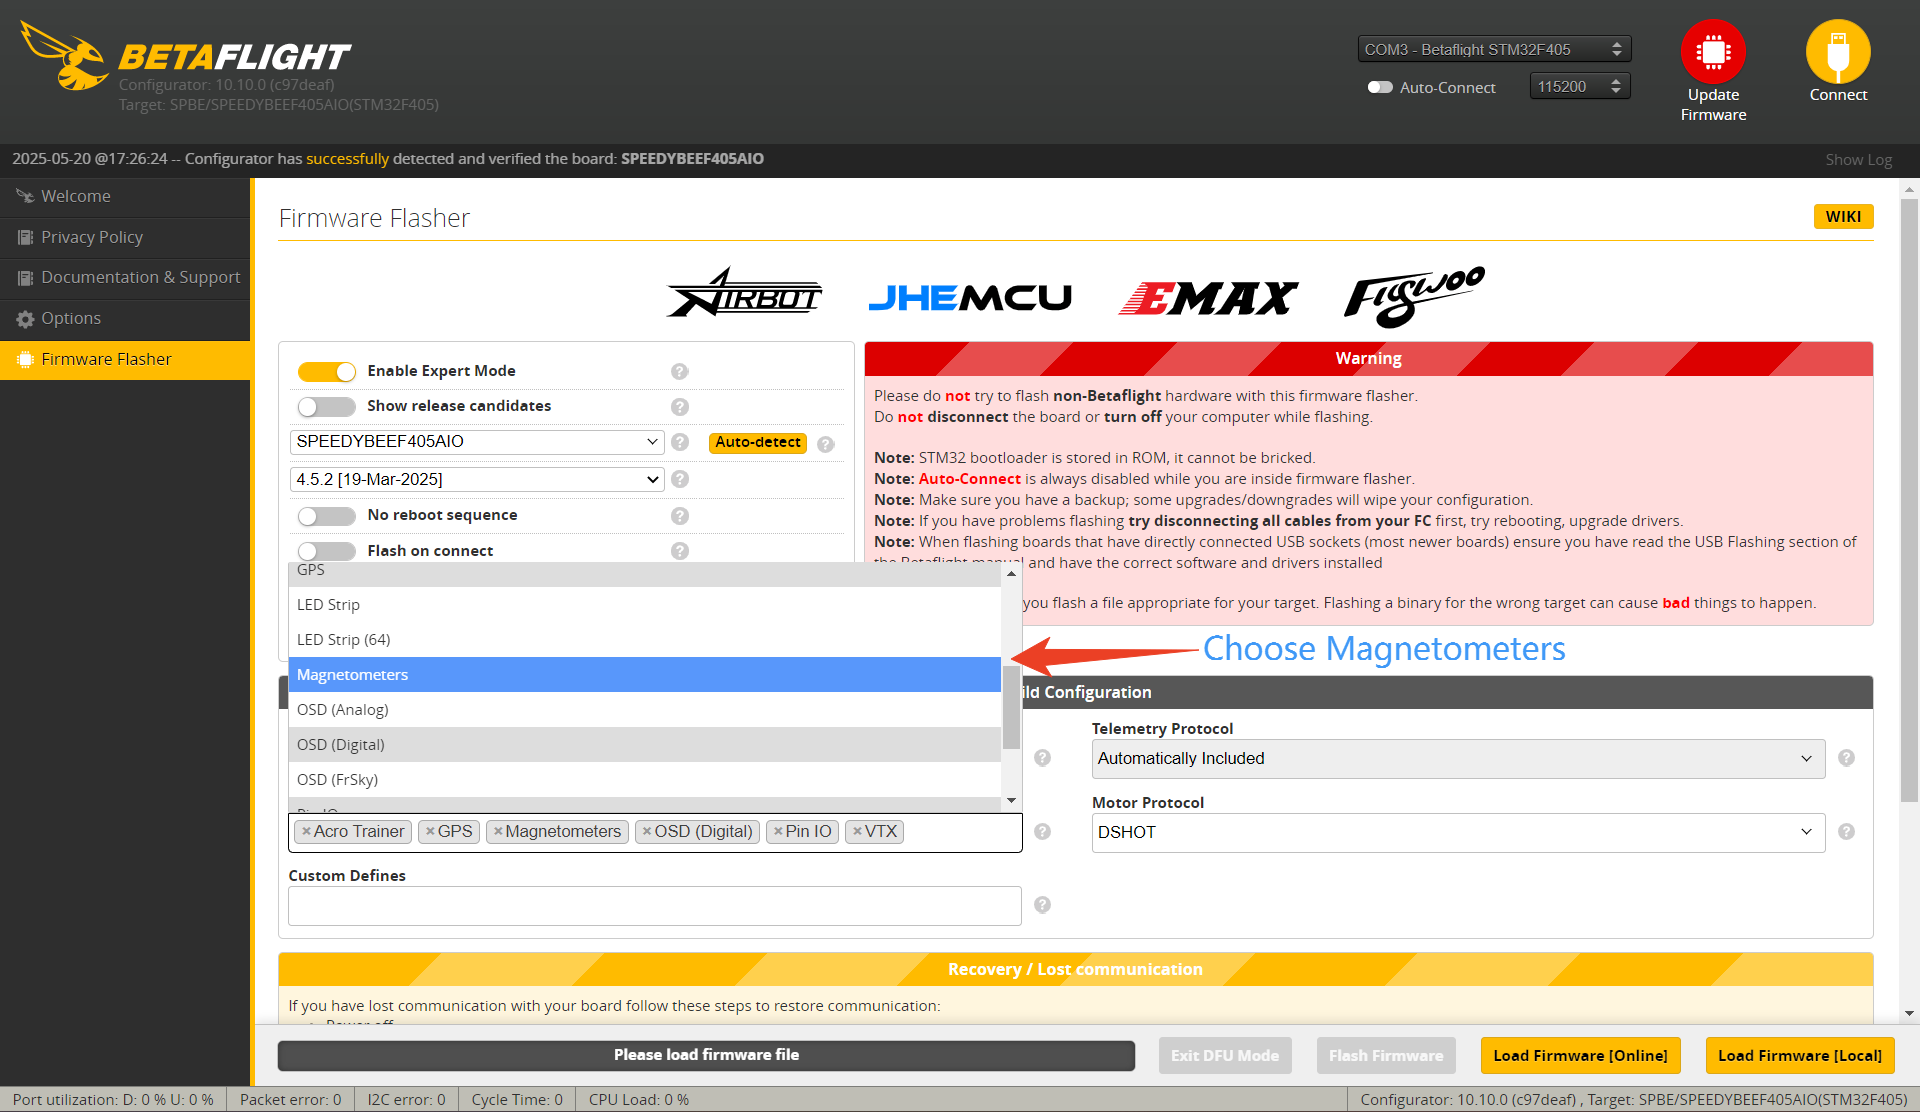
Task: Select OSD (Digital) option in list
Action: (645, 745)
